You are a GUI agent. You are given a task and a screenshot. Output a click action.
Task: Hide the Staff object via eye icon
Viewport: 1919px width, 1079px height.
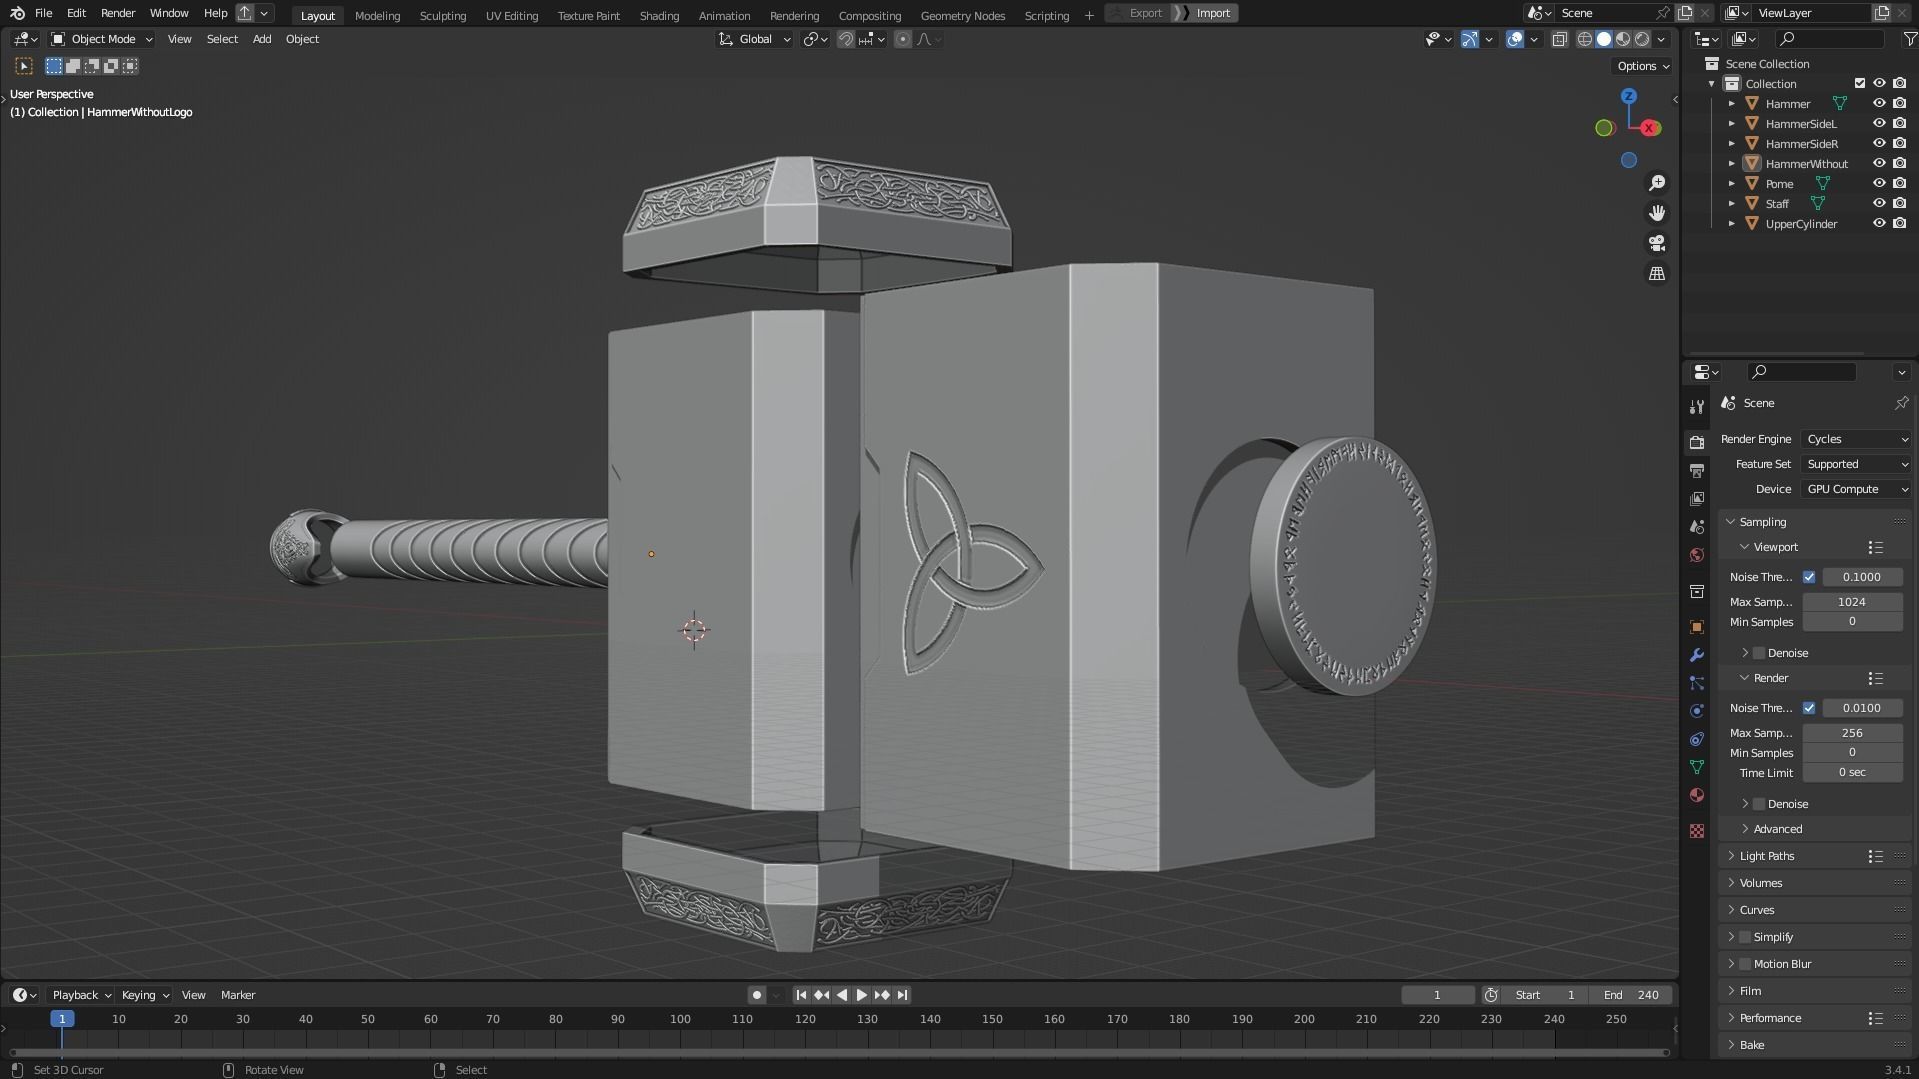pyautogui.click(x=1879, y=203)
